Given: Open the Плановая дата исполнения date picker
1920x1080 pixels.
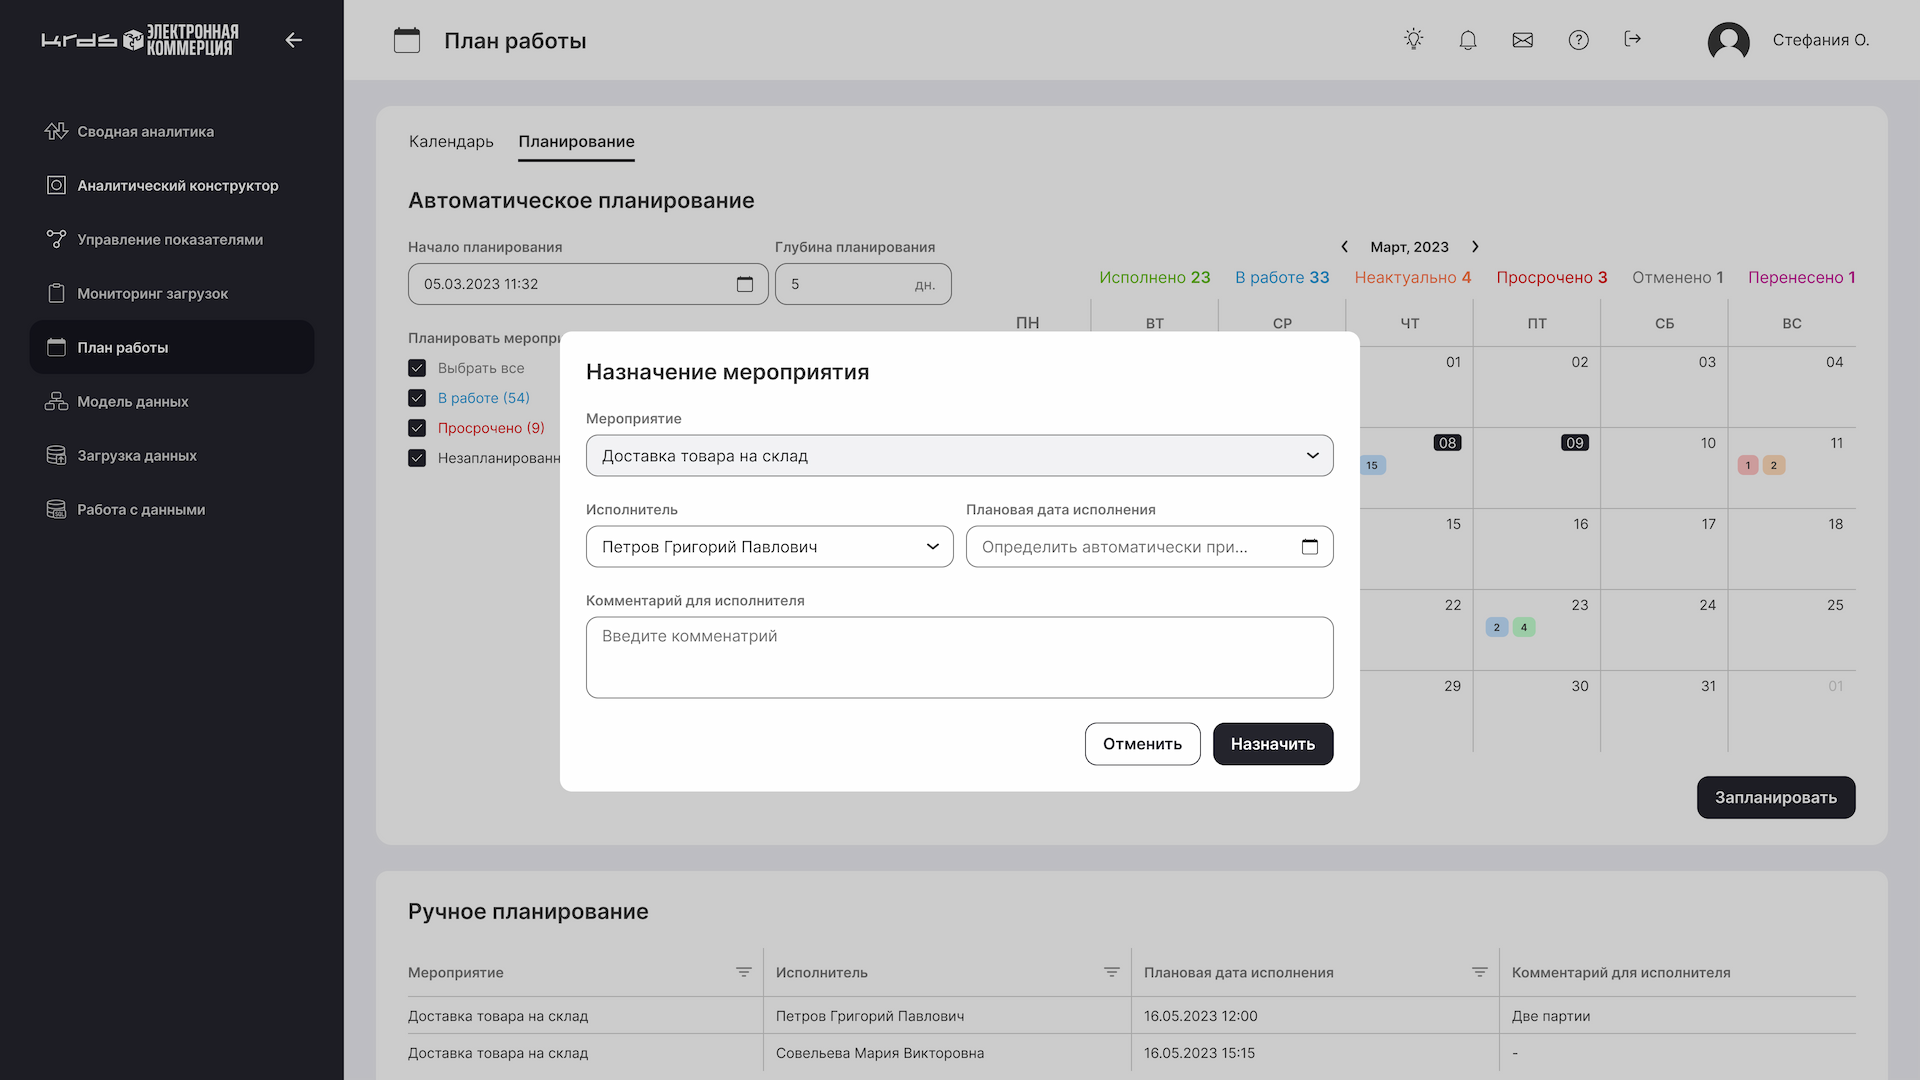Looking at the screenshot, I should [x=1311, y=547].
